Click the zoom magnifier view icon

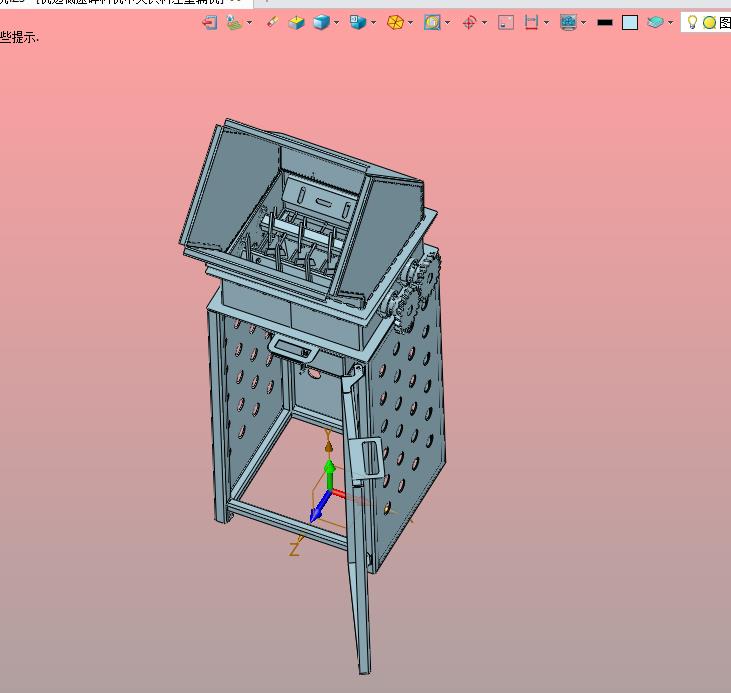coord(432,22)
